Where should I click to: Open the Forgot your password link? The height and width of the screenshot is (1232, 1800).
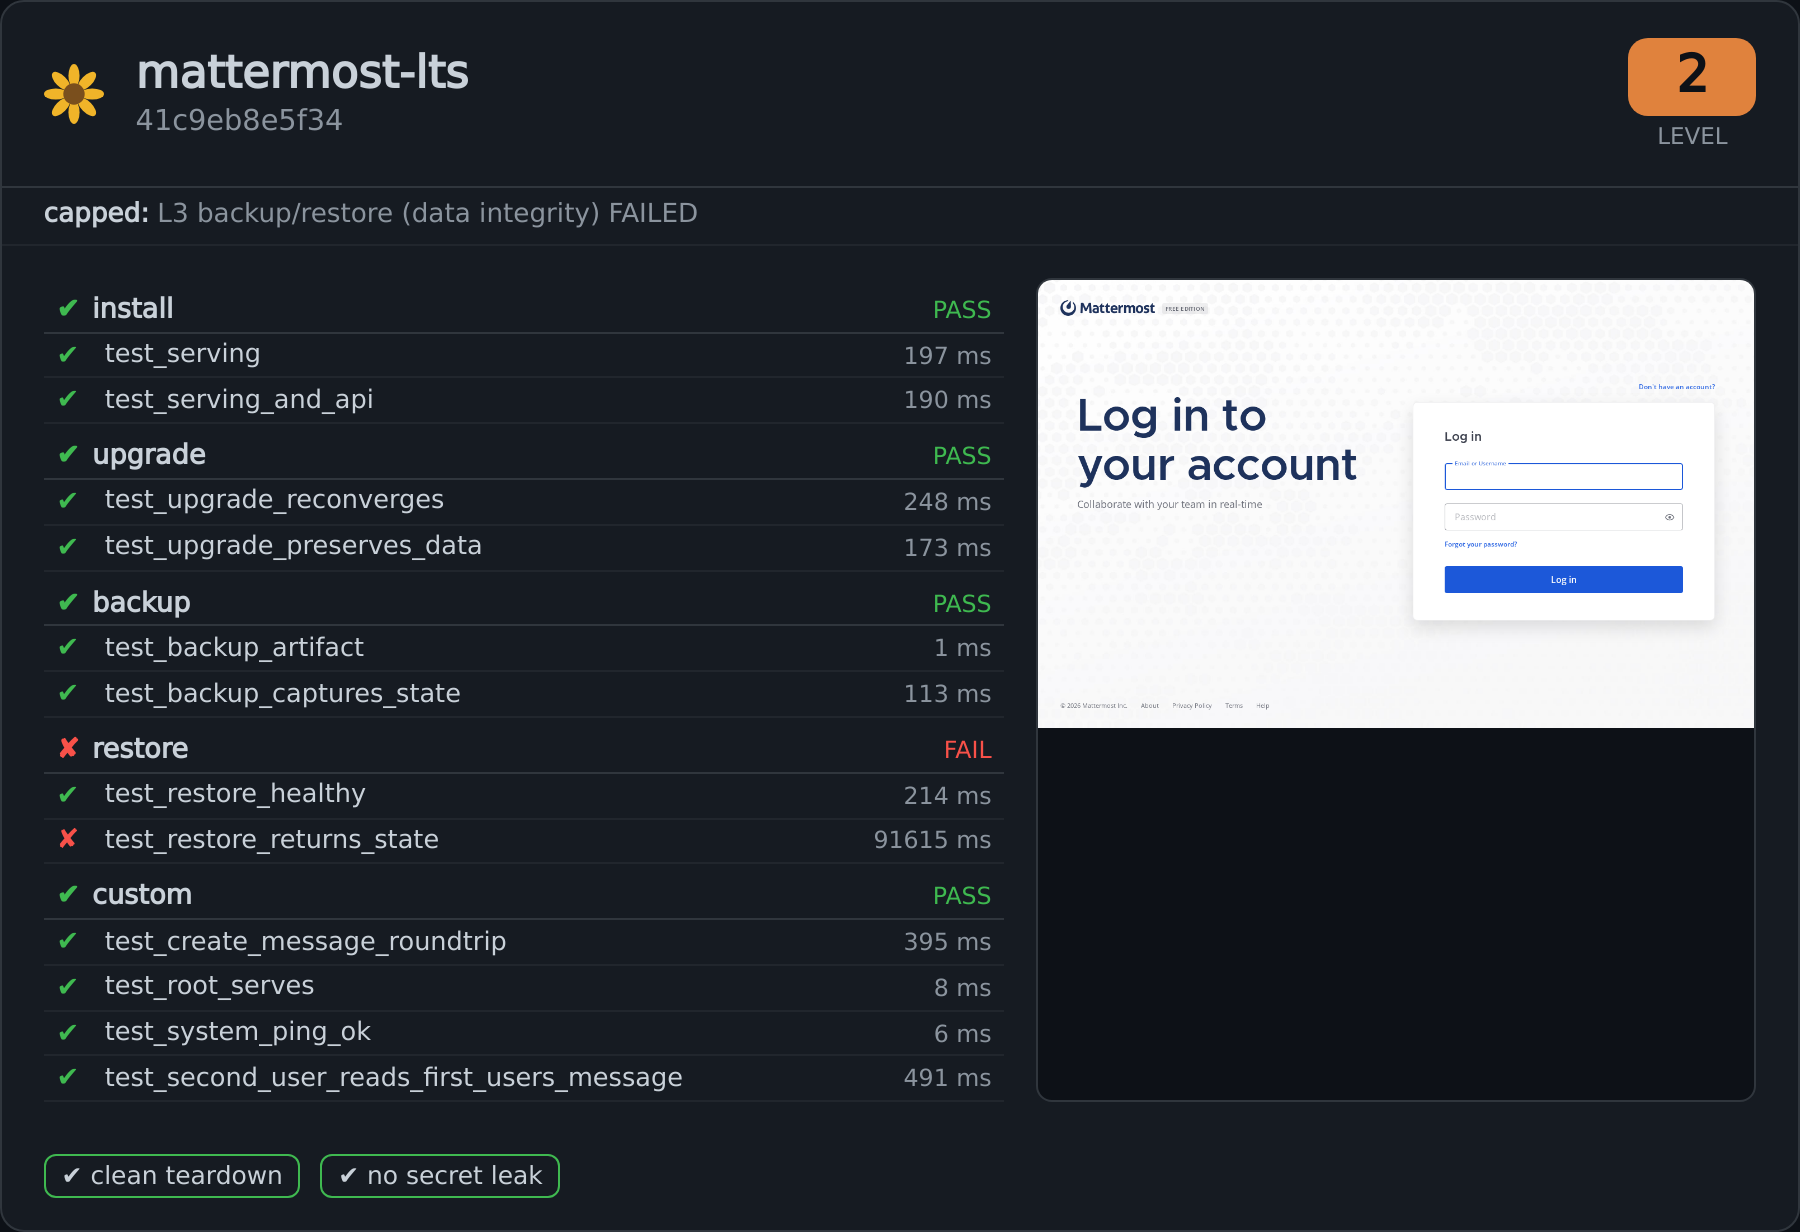[1480, 545]
